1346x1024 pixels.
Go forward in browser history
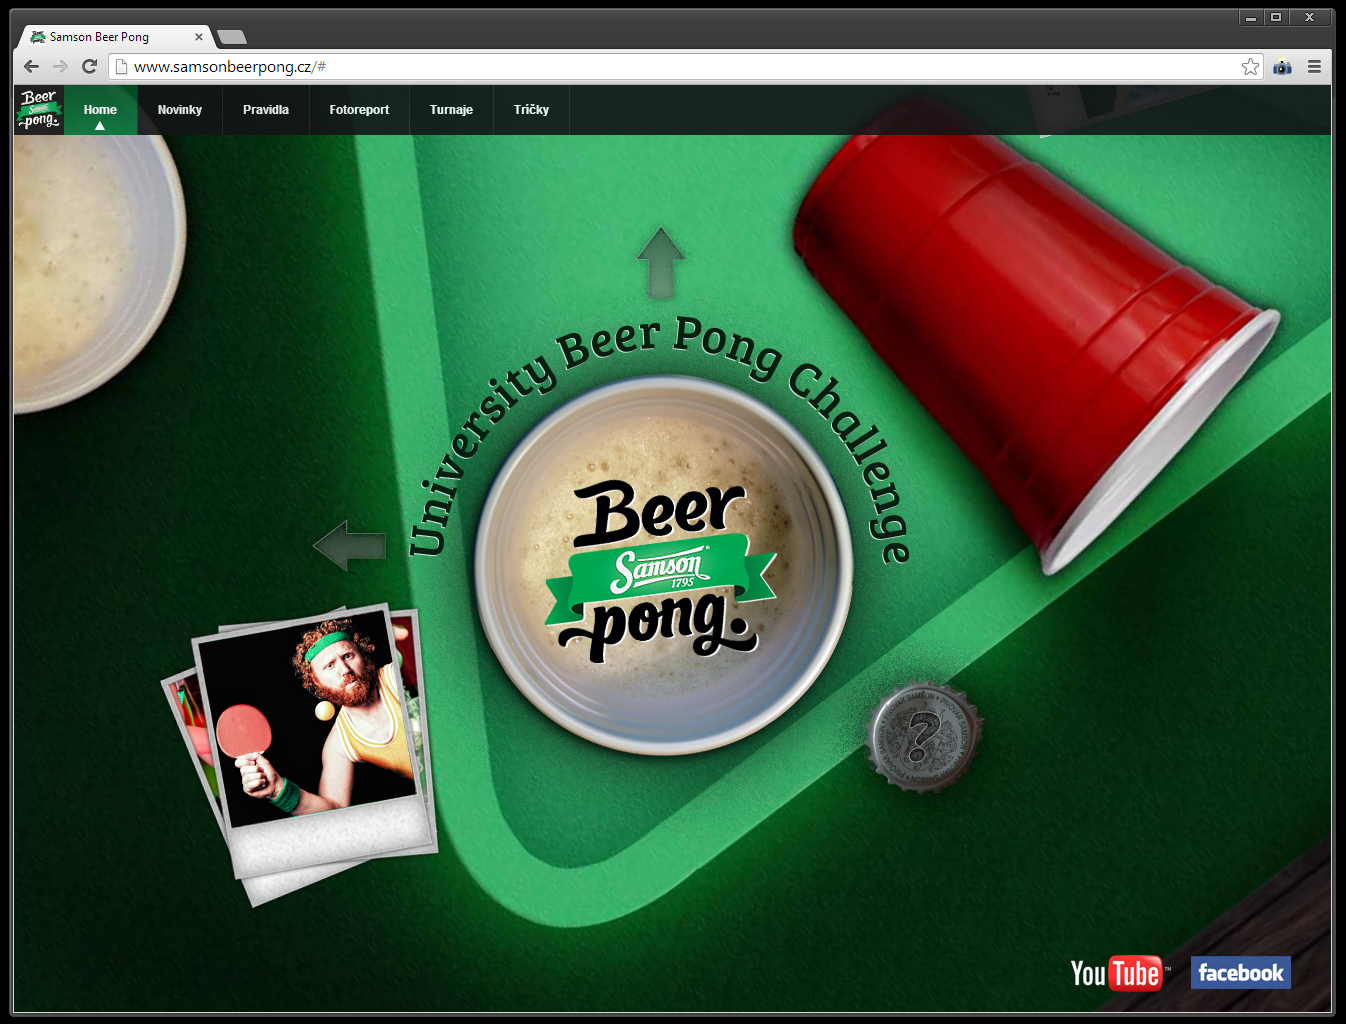coord(60,66)
